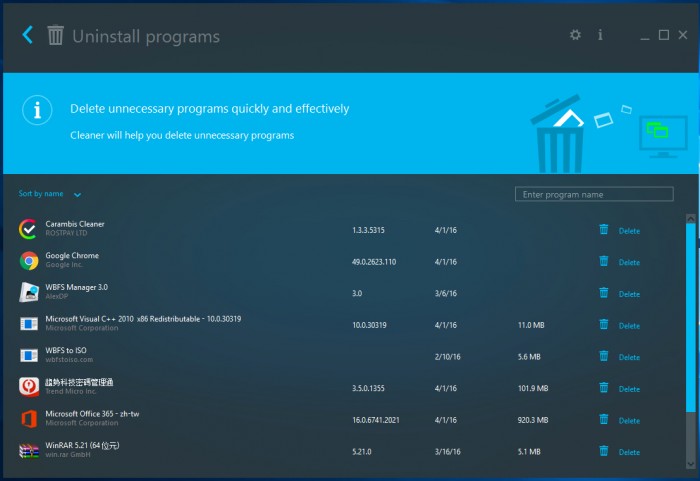Select the Google Chrome name text
This screenshot has height=481, width=700.
[72, 255]
